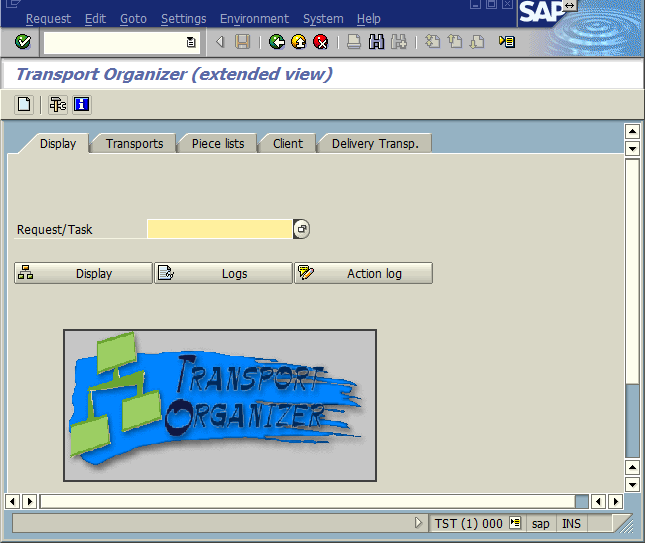Switch to the Piece lists tab
The image size is (645, 543).
click(218, 144)
